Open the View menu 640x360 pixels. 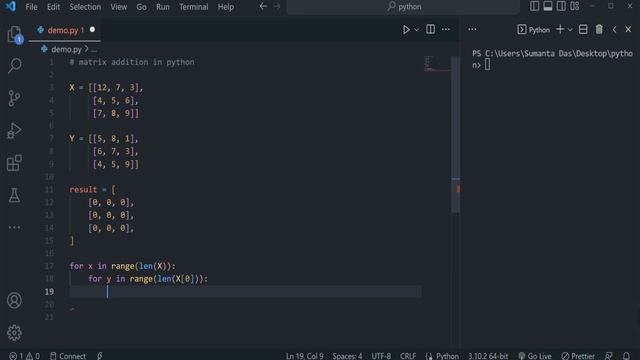coord(118,7)
